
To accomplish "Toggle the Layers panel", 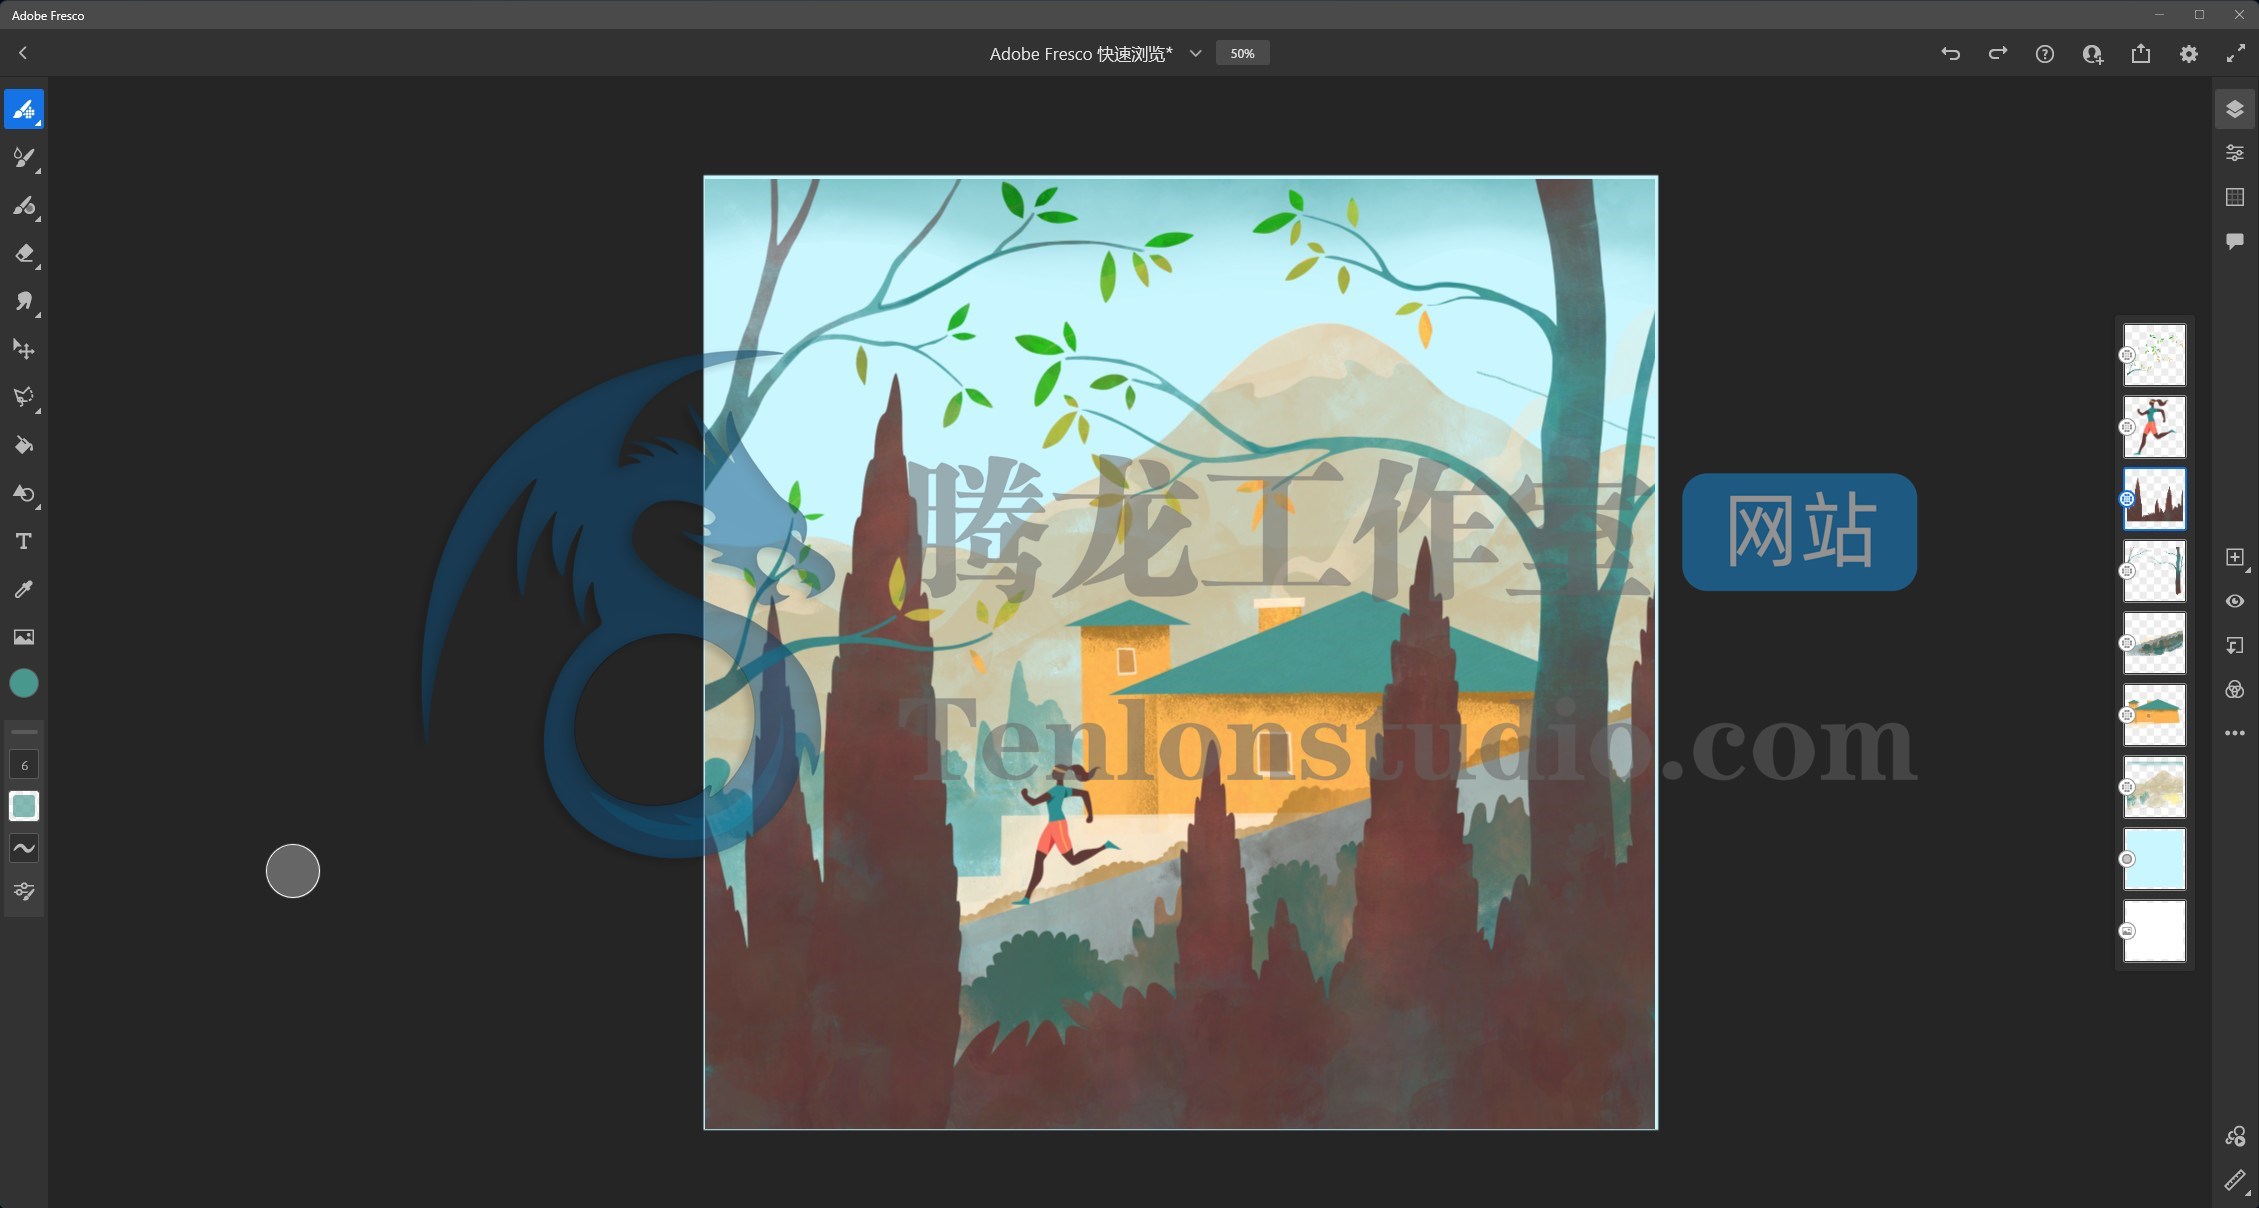I will coord(2235,109).
